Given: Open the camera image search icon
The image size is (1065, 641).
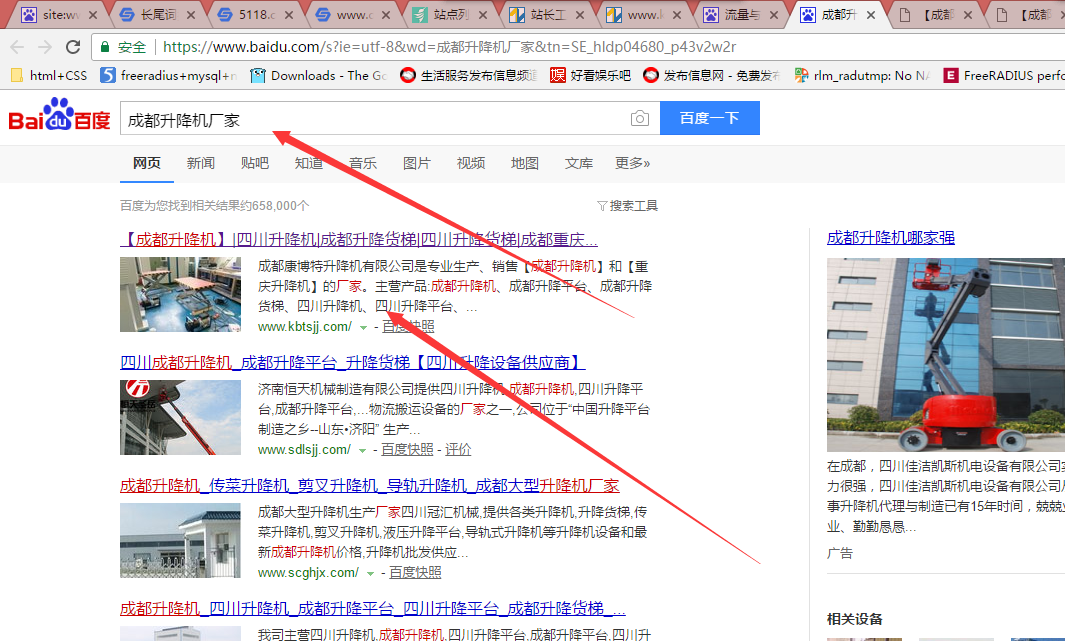Looking at the screenshot, I should (640, 119).
